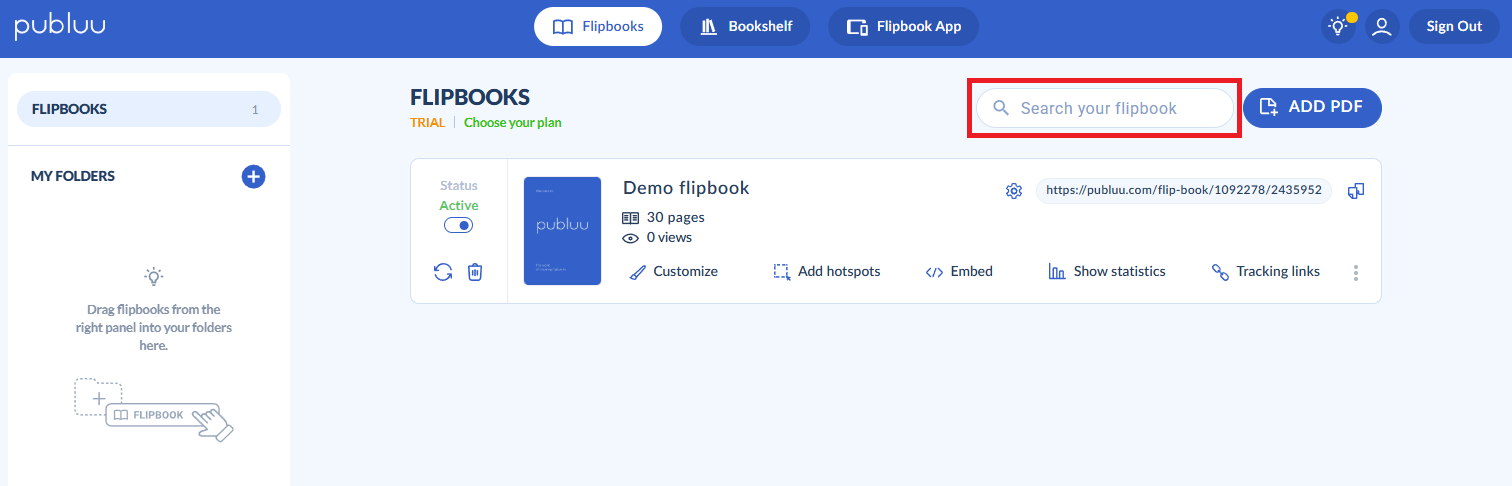1512x486 pixels.
Task: Open the Demo flipbook cover thumbnail
Action: tap(562, 231)
